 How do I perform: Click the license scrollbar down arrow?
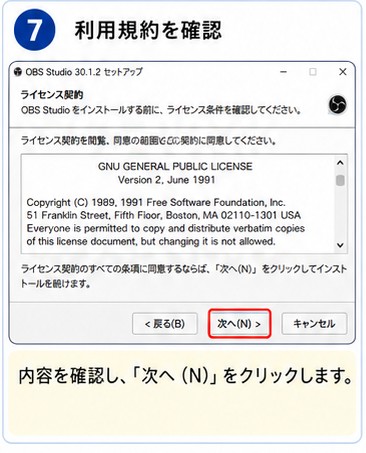340,245
